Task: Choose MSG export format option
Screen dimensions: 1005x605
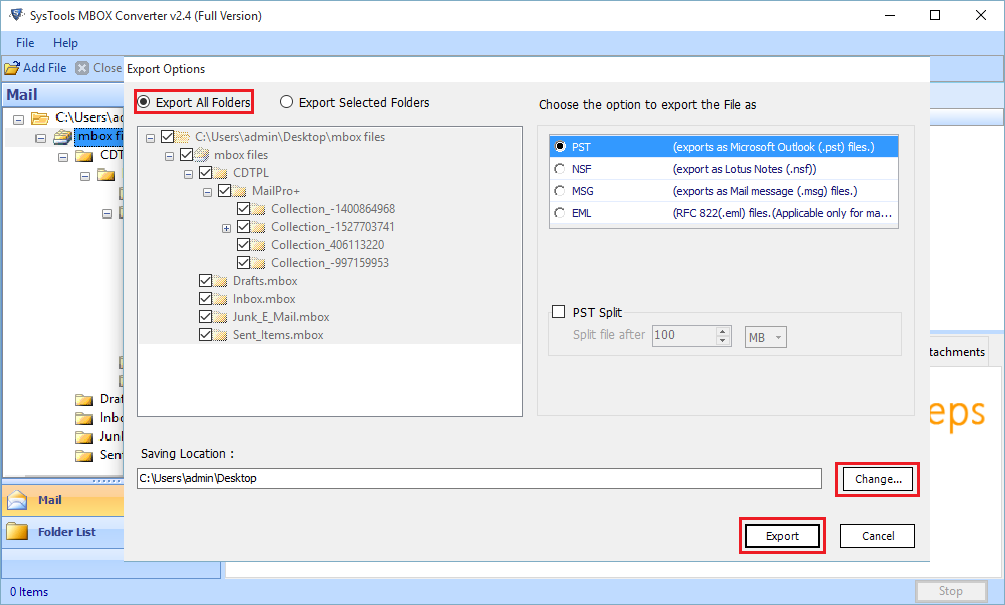Action: 560,191
